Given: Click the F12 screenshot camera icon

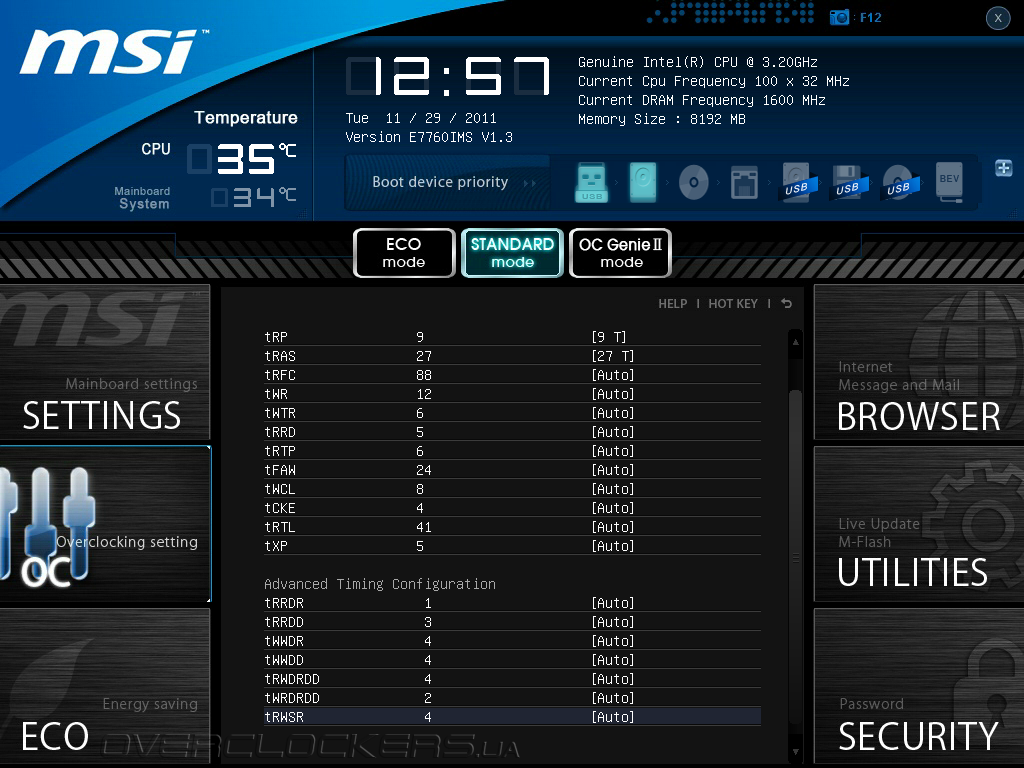Looking at the screenshot, I should pos(839,18).
